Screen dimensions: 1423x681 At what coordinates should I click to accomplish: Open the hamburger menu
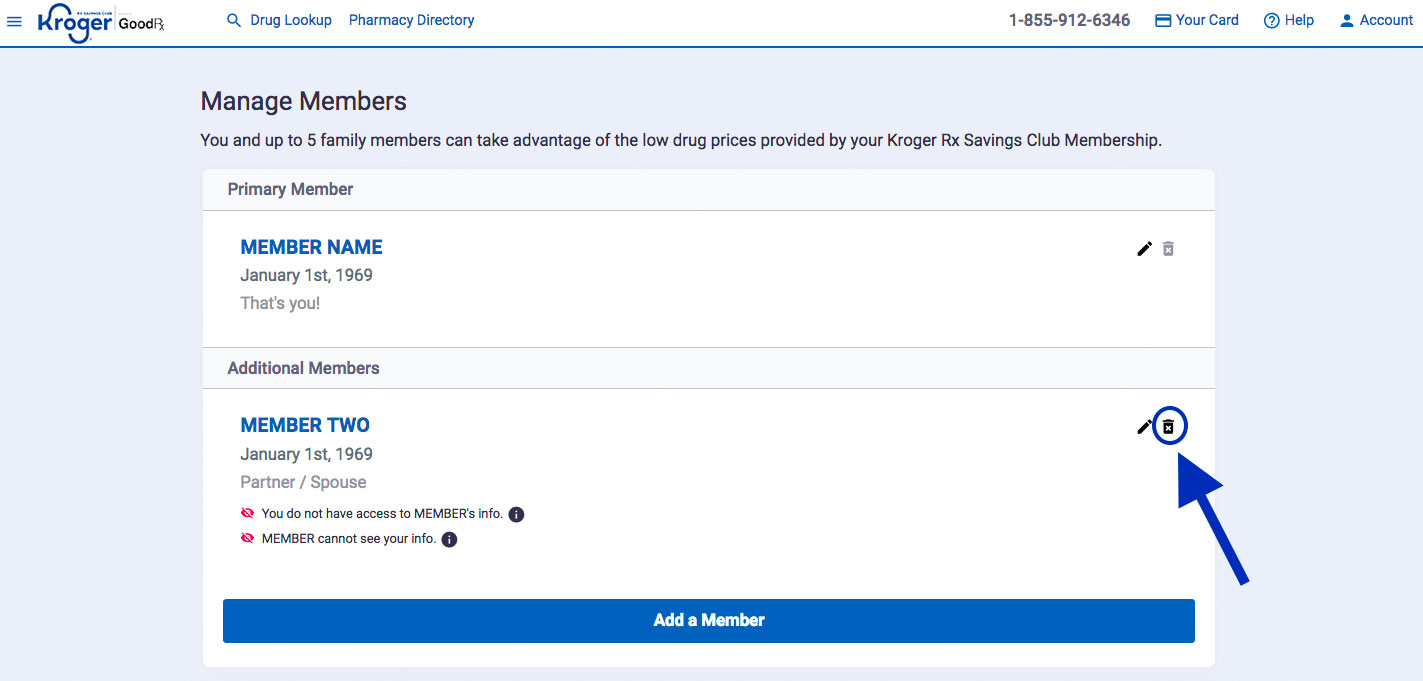click(x=14, y=21)
